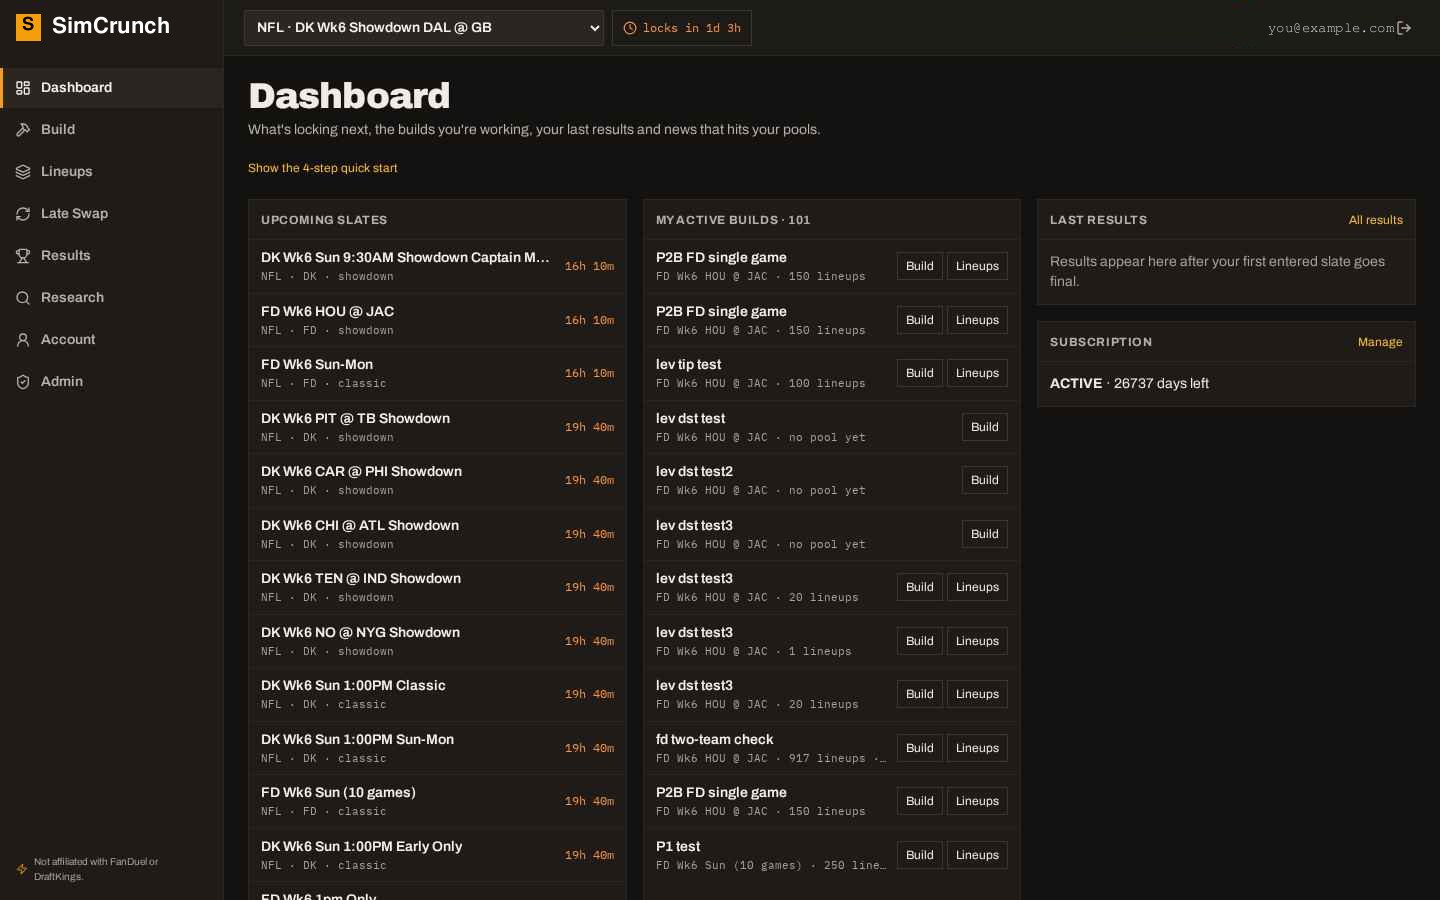Select the FD Wk6 HOU @ JAC slate

(x=437, y=320)
